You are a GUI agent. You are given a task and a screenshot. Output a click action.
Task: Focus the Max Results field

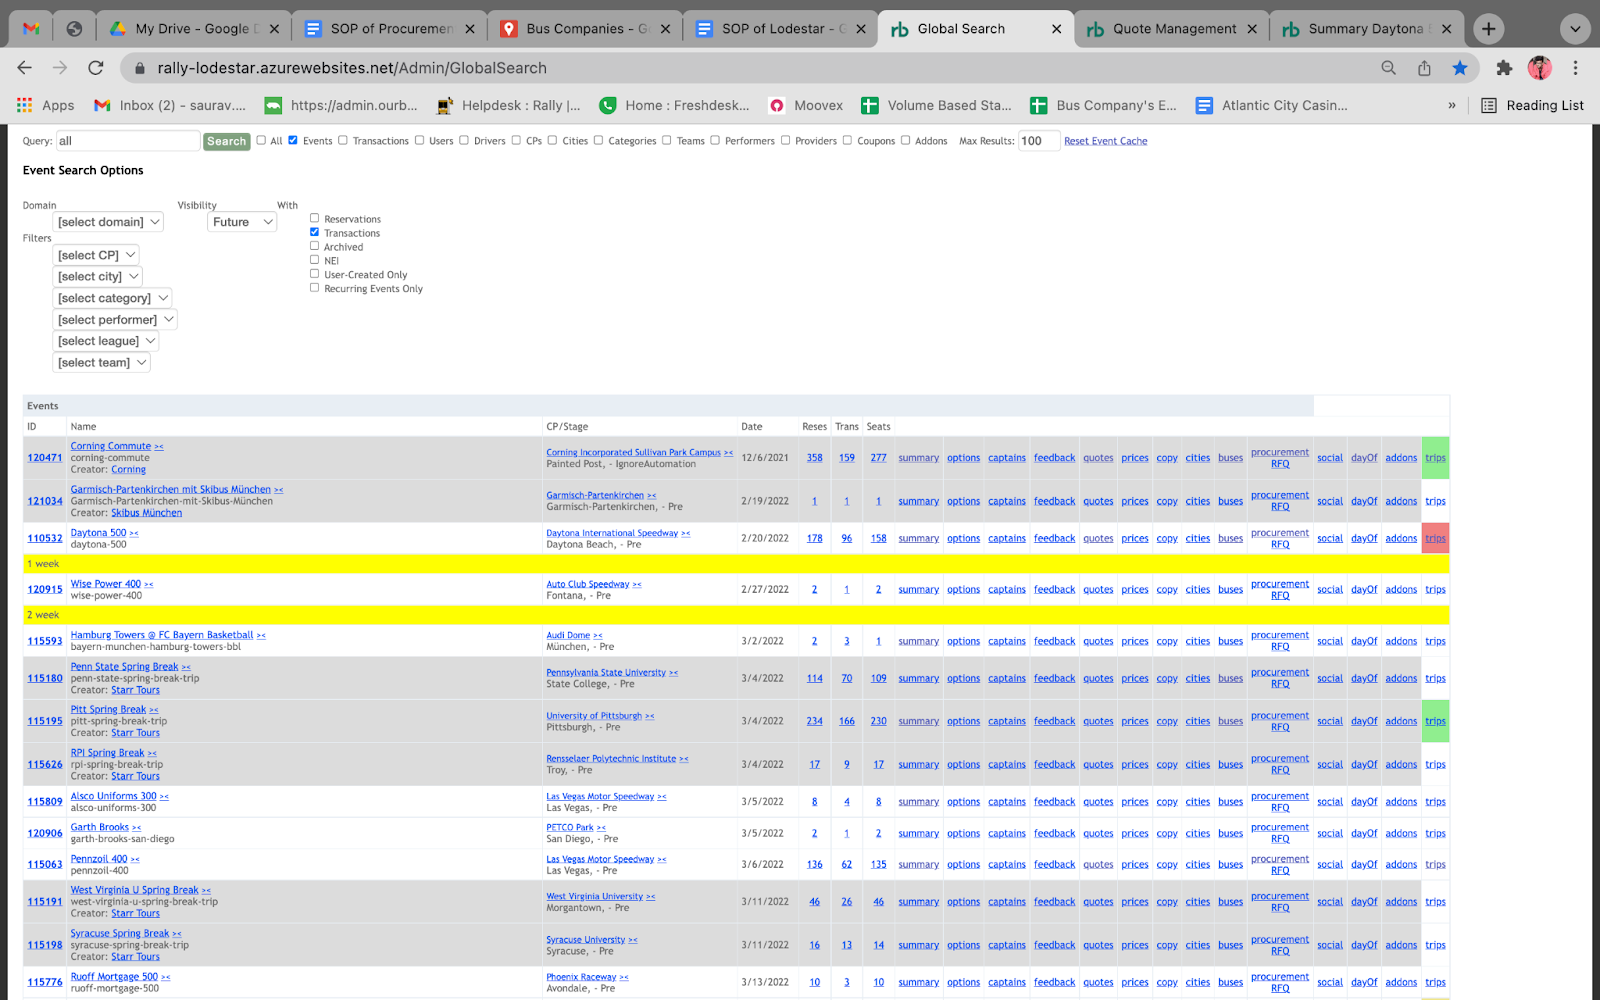(1038, 141)
